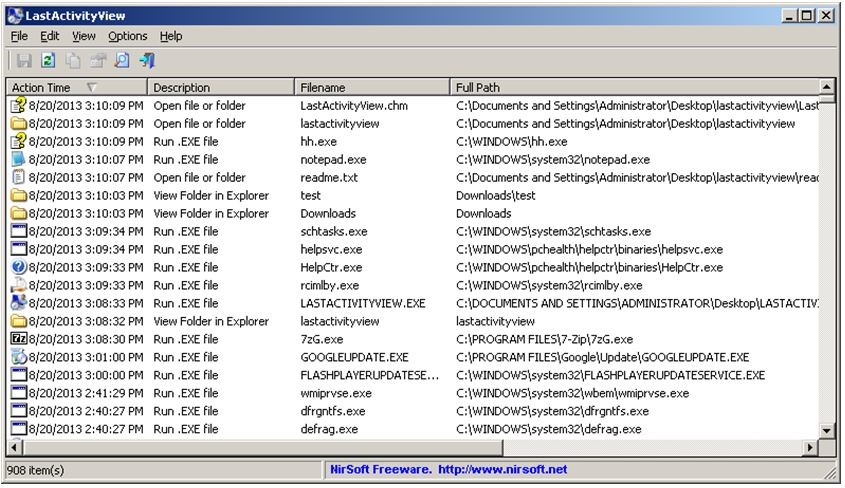The image size is (845, 488).
Task: Click the Refresh toolbar icon
Action: (49, 60)
